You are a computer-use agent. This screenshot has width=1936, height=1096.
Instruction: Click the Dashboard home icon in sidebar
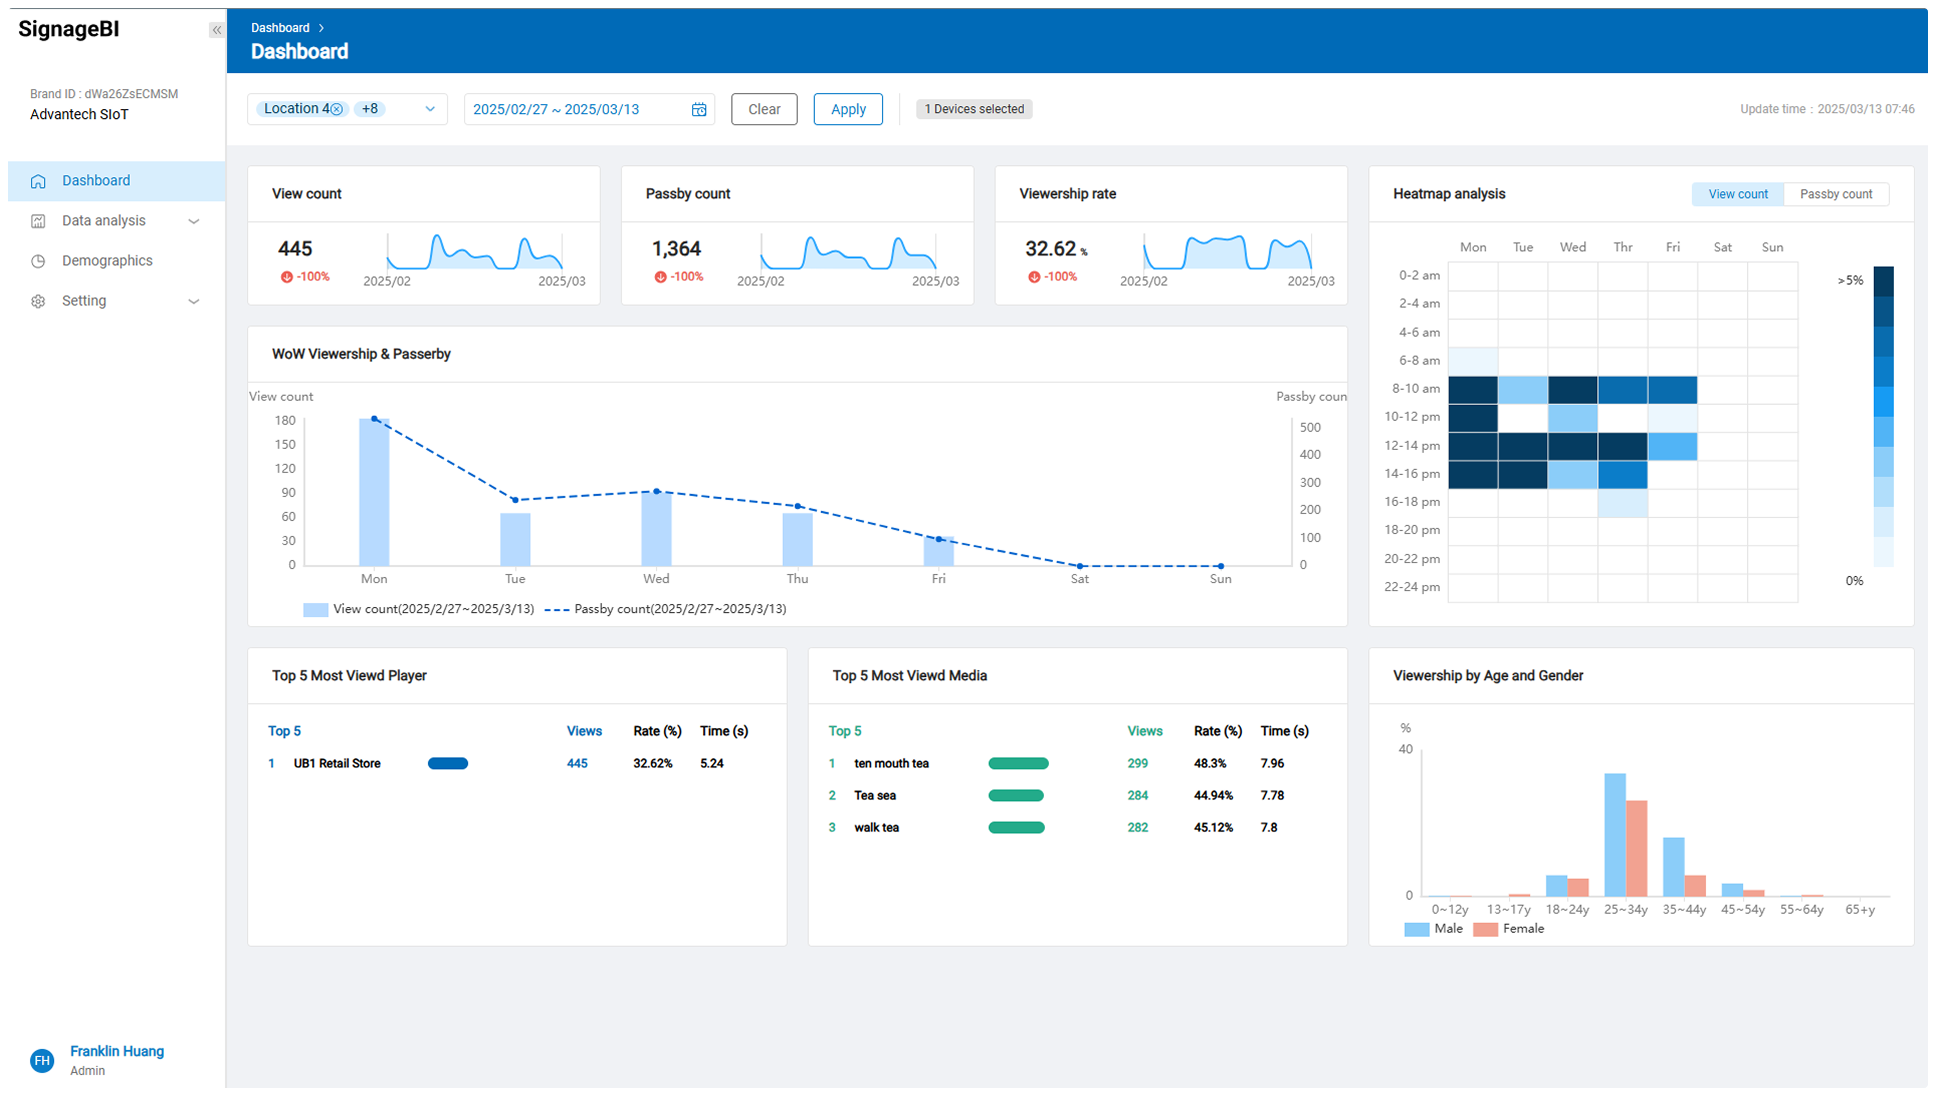[x=38, y=181]
